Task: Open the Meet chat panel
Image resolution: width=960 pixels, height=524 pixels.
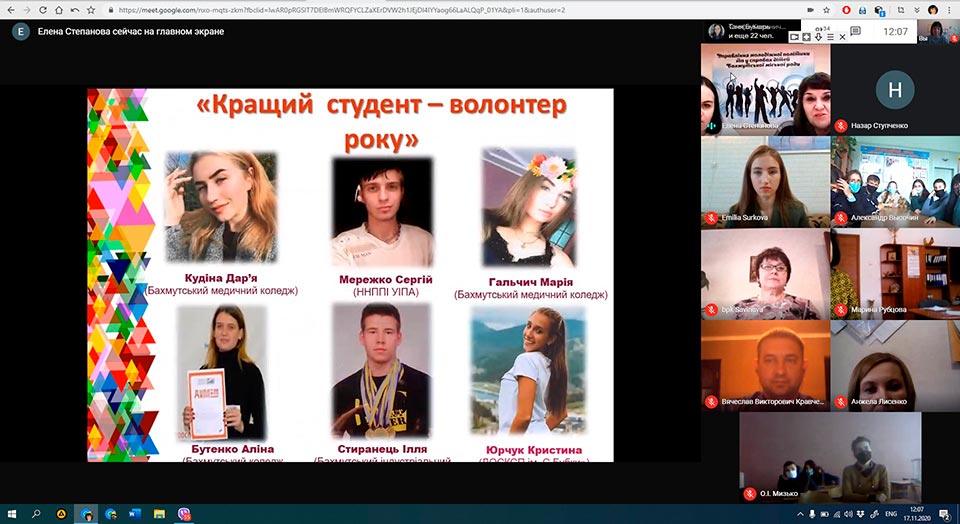Action: pyautogui.click(x=855, y=31)
